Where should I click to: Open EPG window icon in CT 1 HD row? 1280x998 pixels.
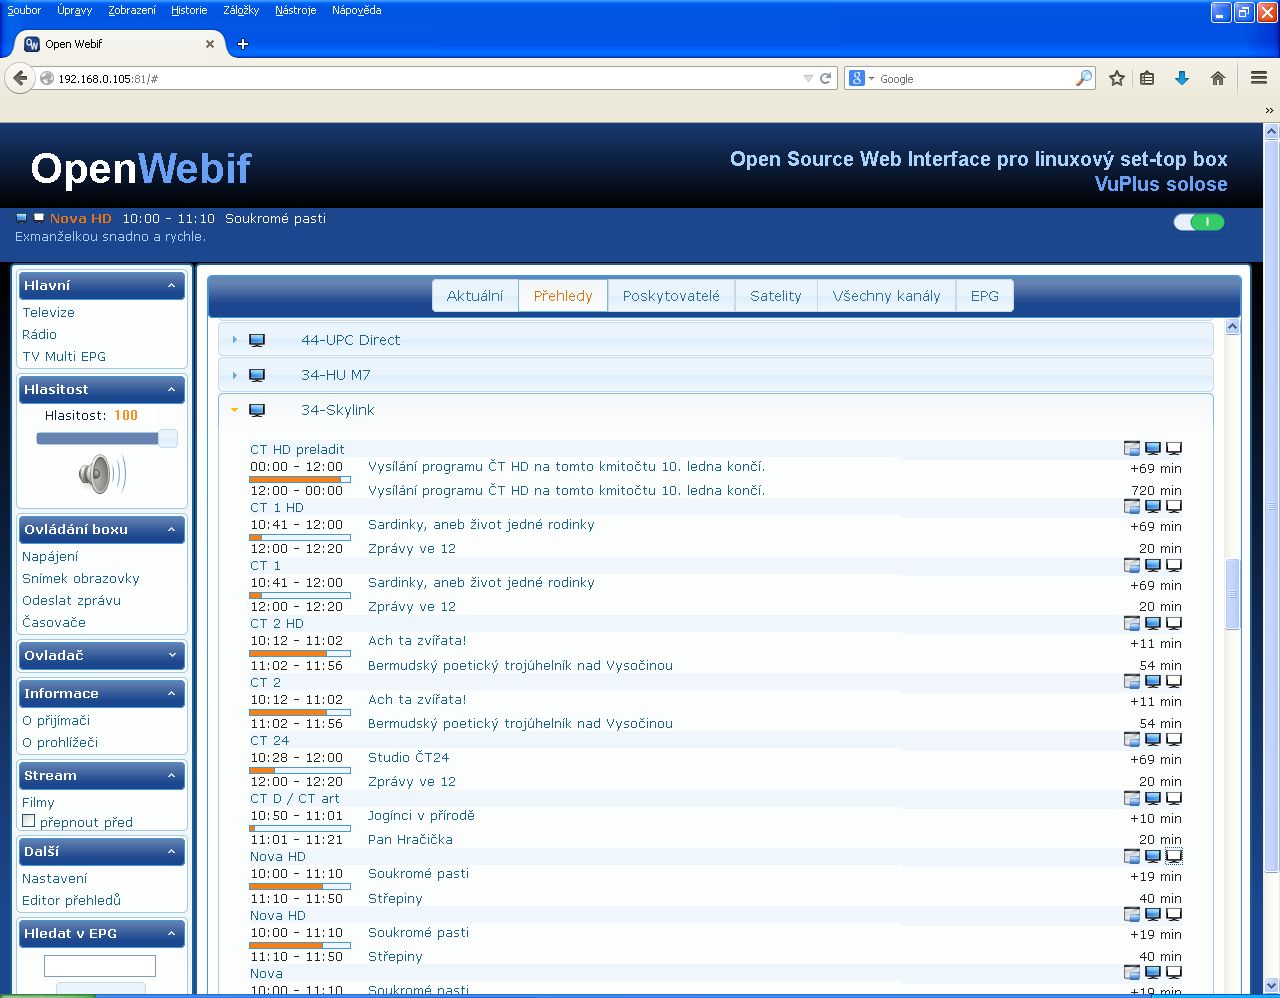[1132, 506]
